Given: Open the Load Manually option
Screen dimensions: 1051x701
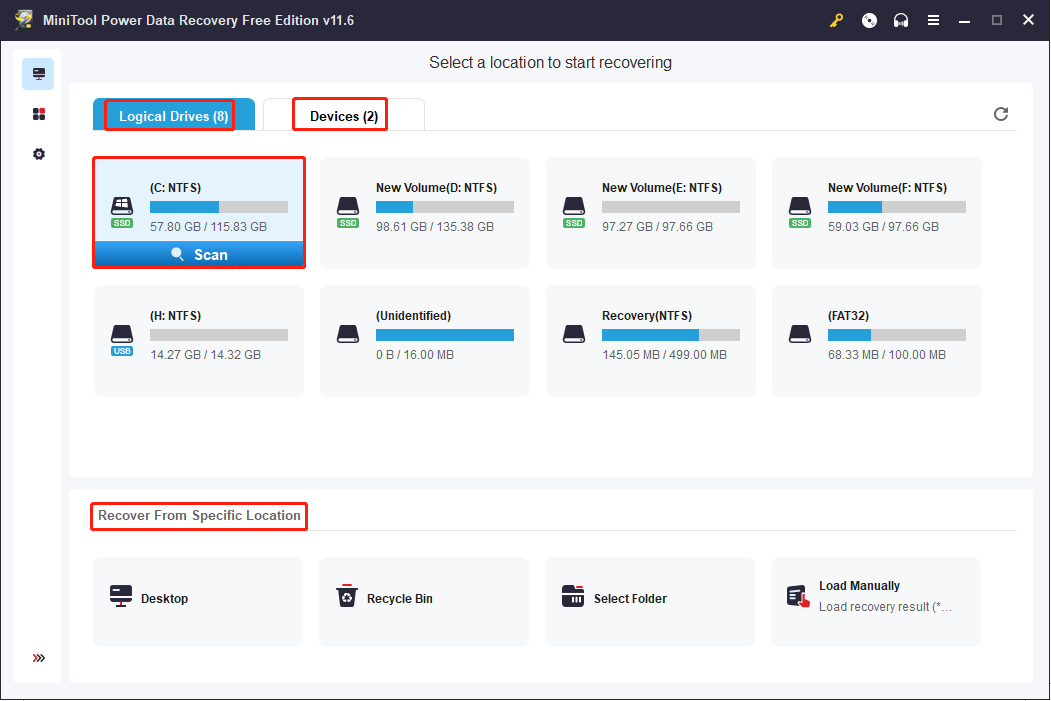Looking at the screenshot, I should [875, 602].
